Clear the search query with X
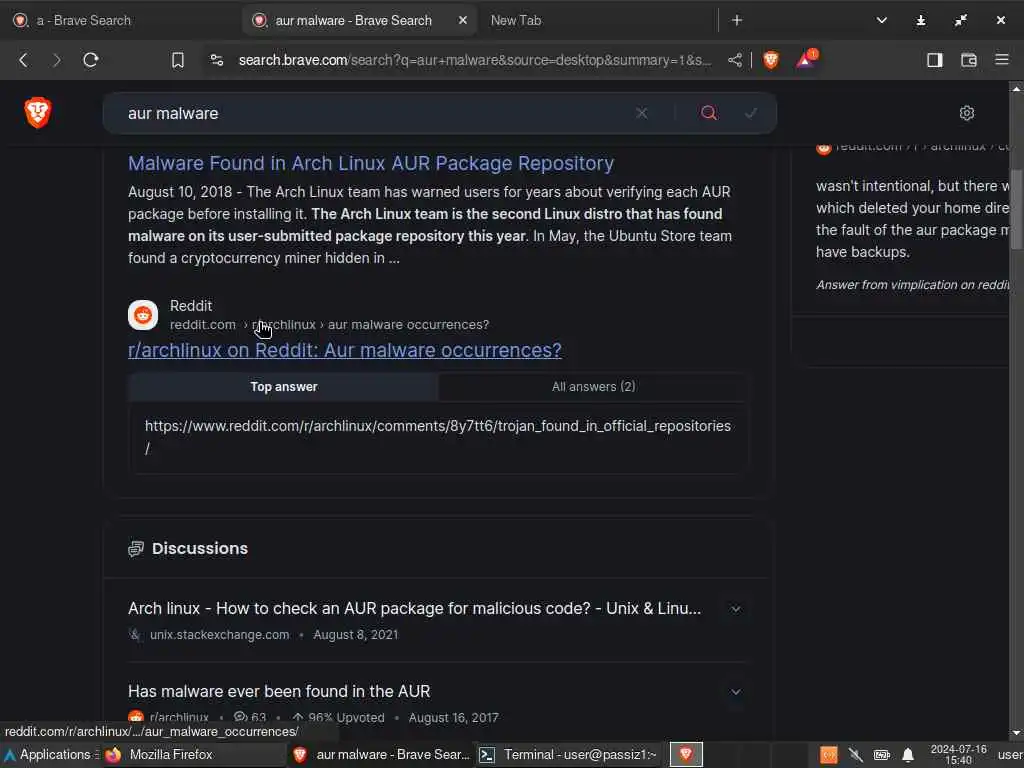Viewport: 1024px width, 768px height. (641, 113)
